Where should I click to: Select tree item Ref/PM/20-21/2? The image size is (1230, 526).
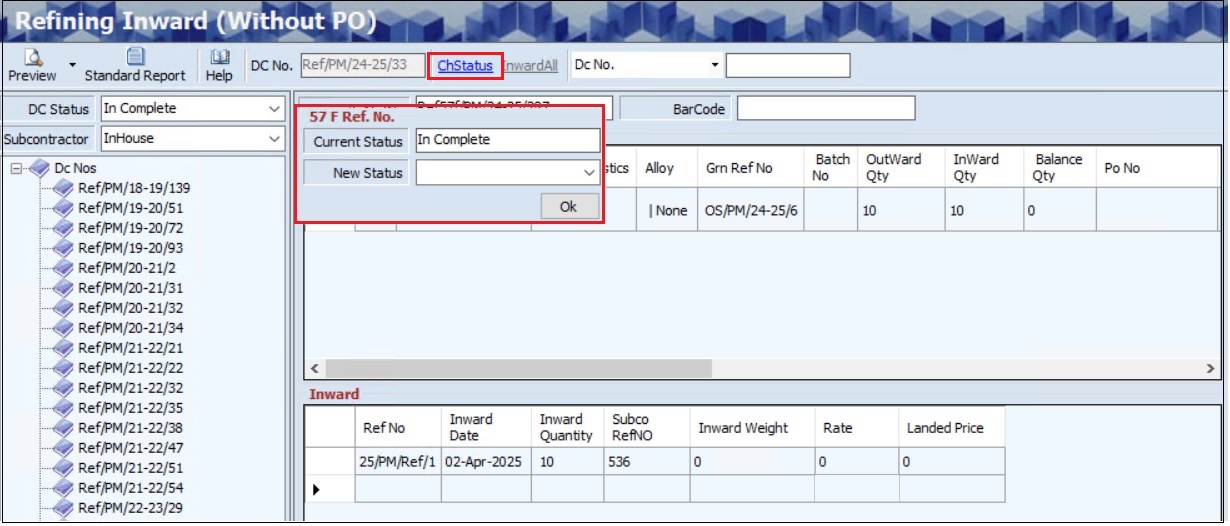pyautogui.click(x=127, y=268)
